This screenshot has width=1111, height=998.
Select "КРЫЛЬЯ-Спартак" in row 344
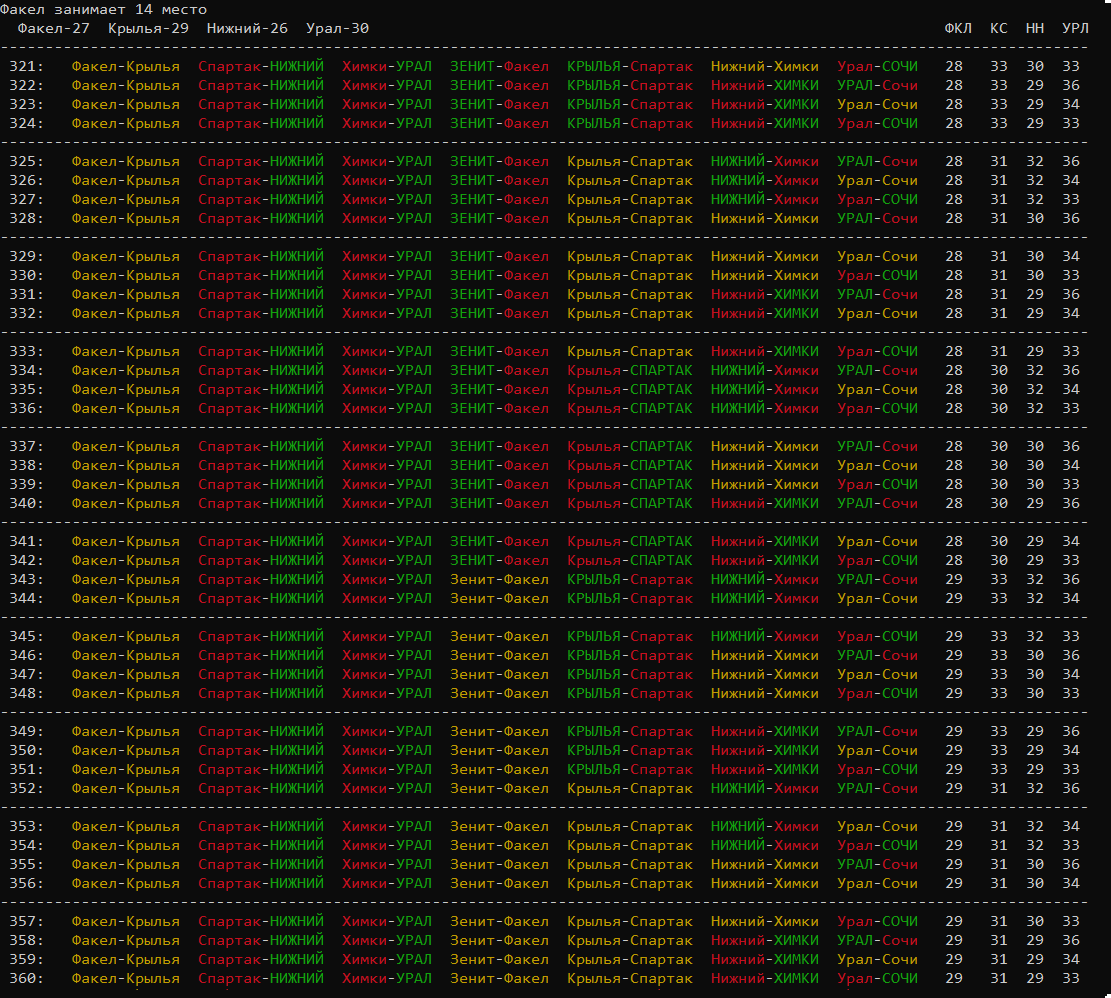tap(630, 599)
